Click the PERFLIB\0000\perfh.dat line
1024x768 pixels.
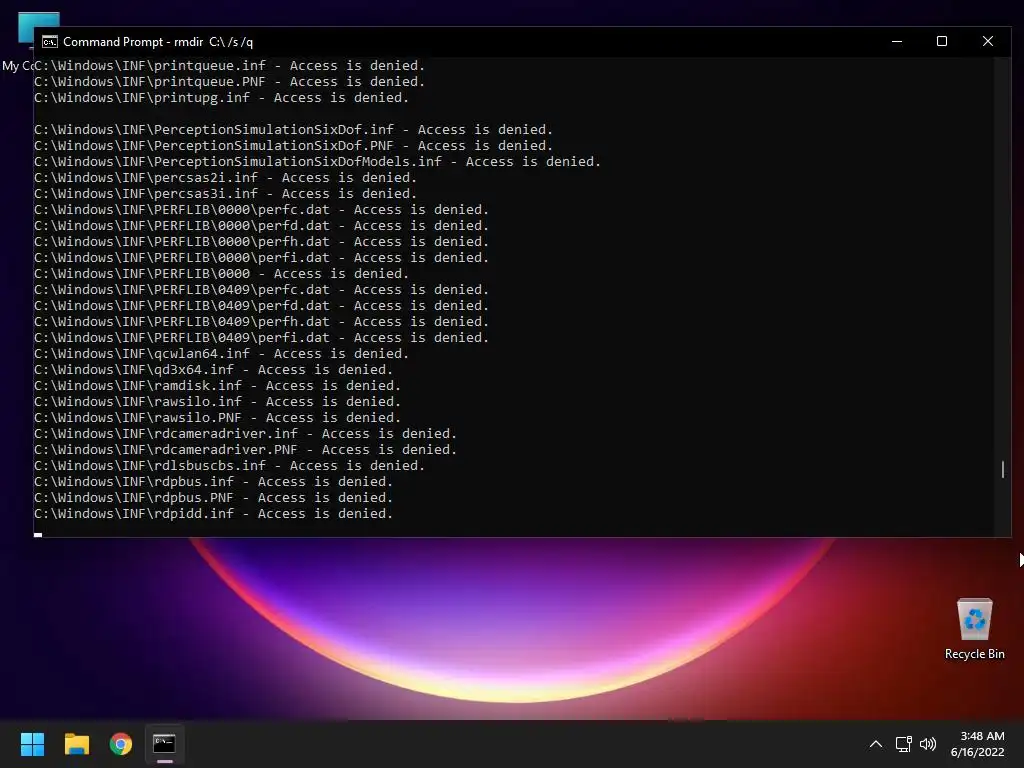click(261, 242)
